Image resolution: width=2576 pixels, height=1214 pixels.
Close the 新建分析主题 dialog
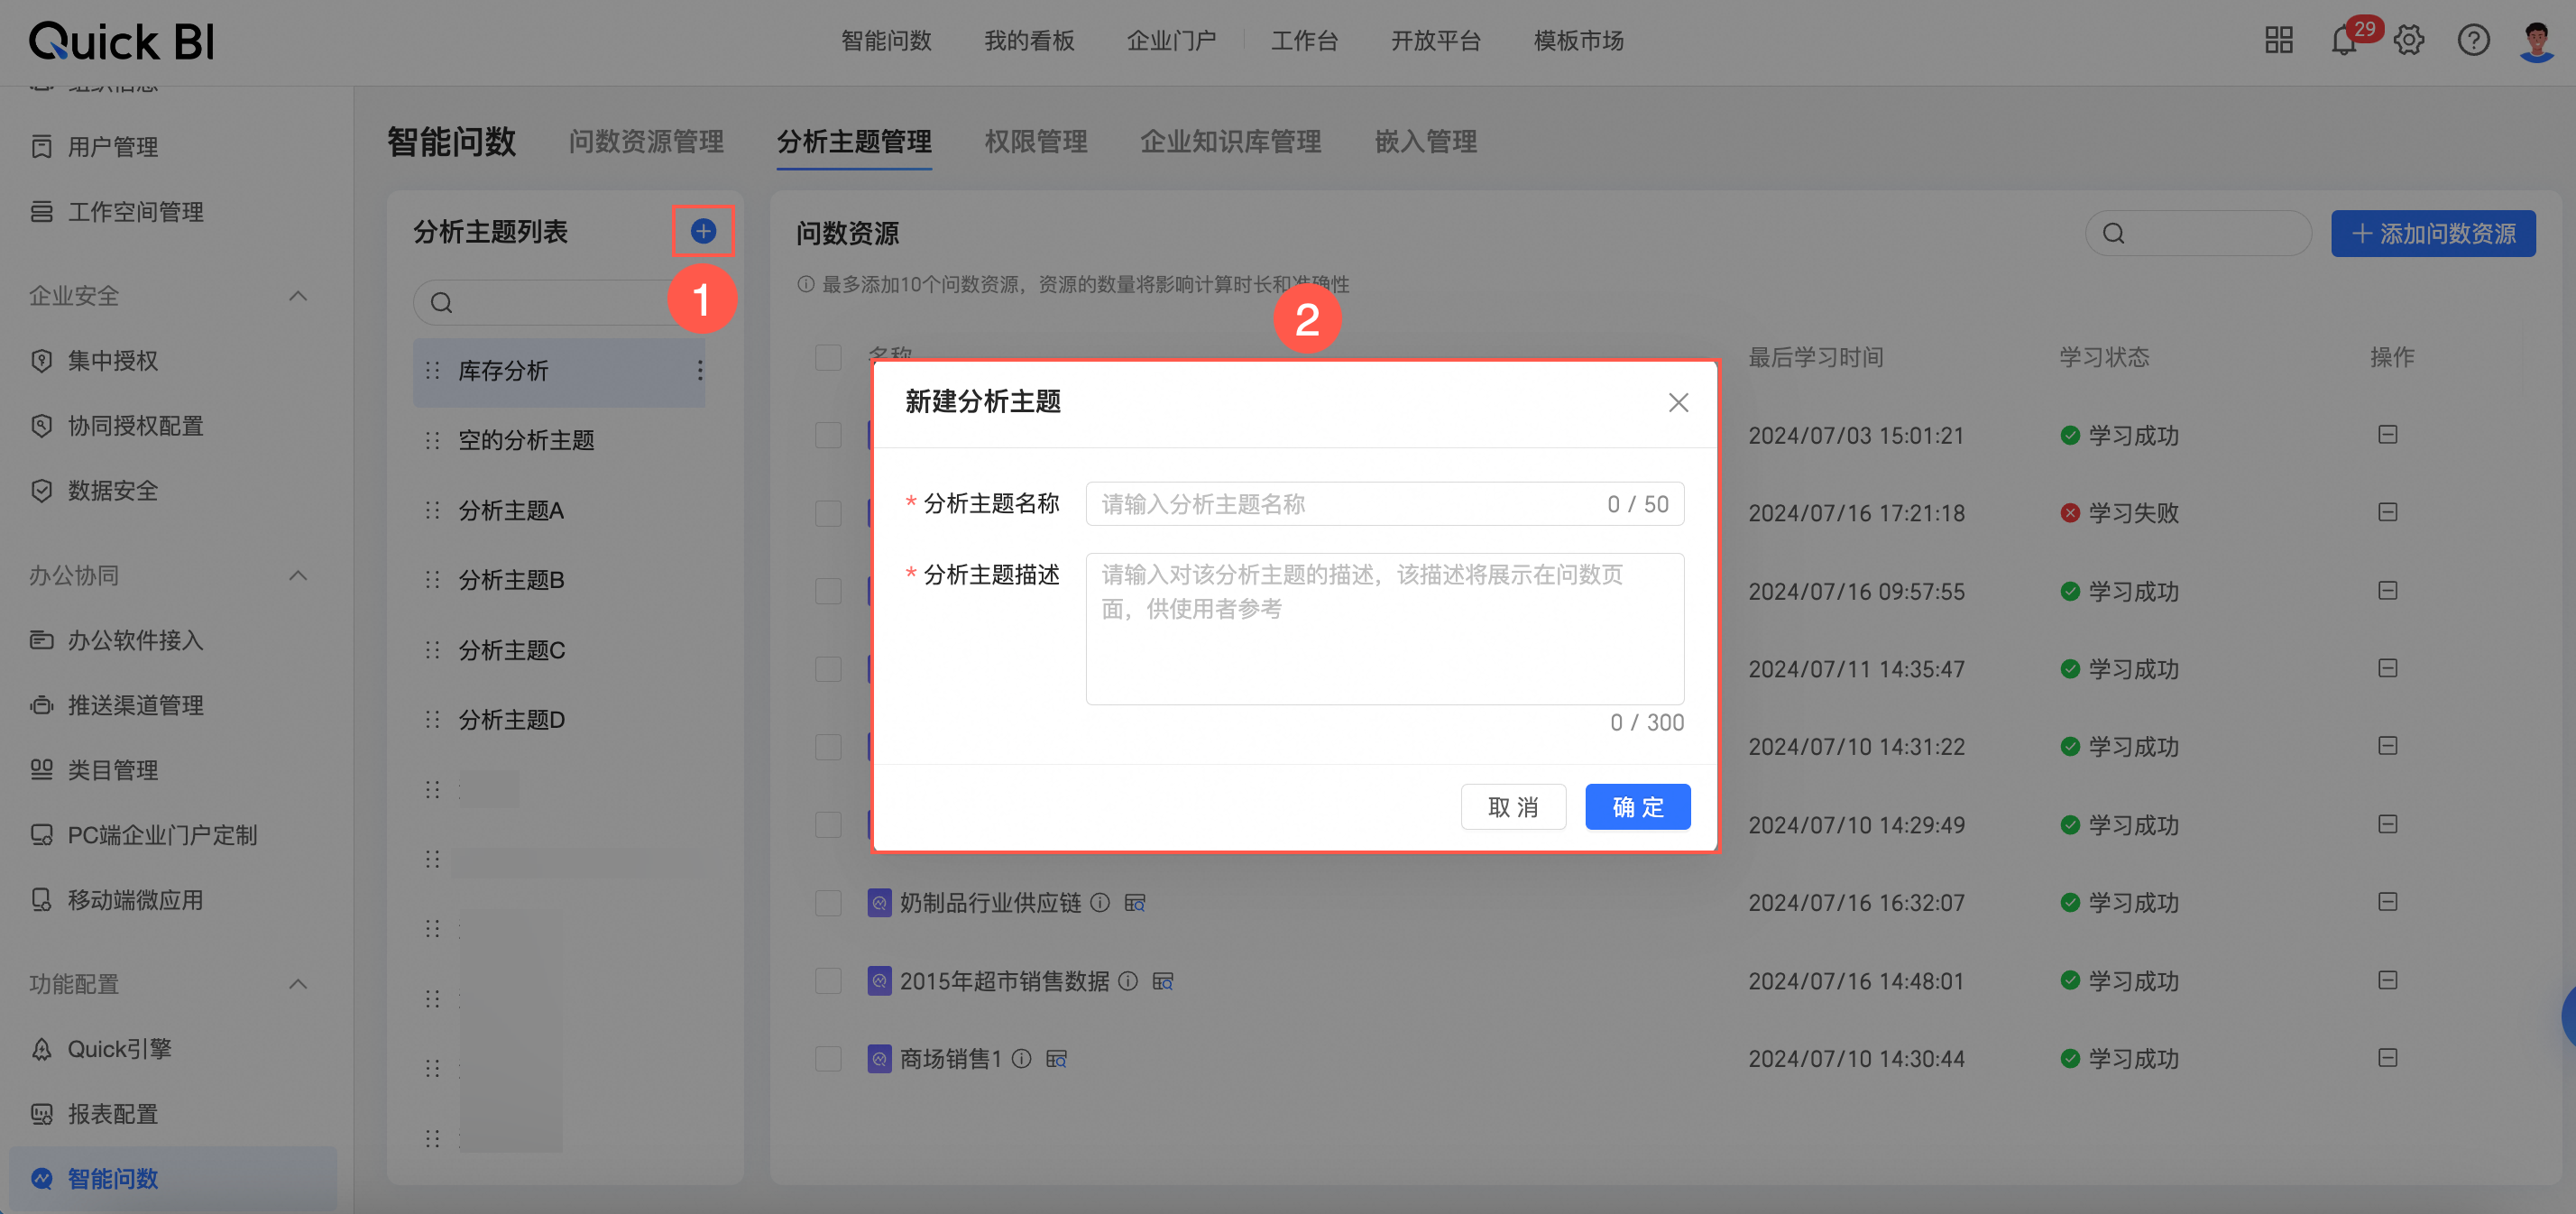(1679, 402)
